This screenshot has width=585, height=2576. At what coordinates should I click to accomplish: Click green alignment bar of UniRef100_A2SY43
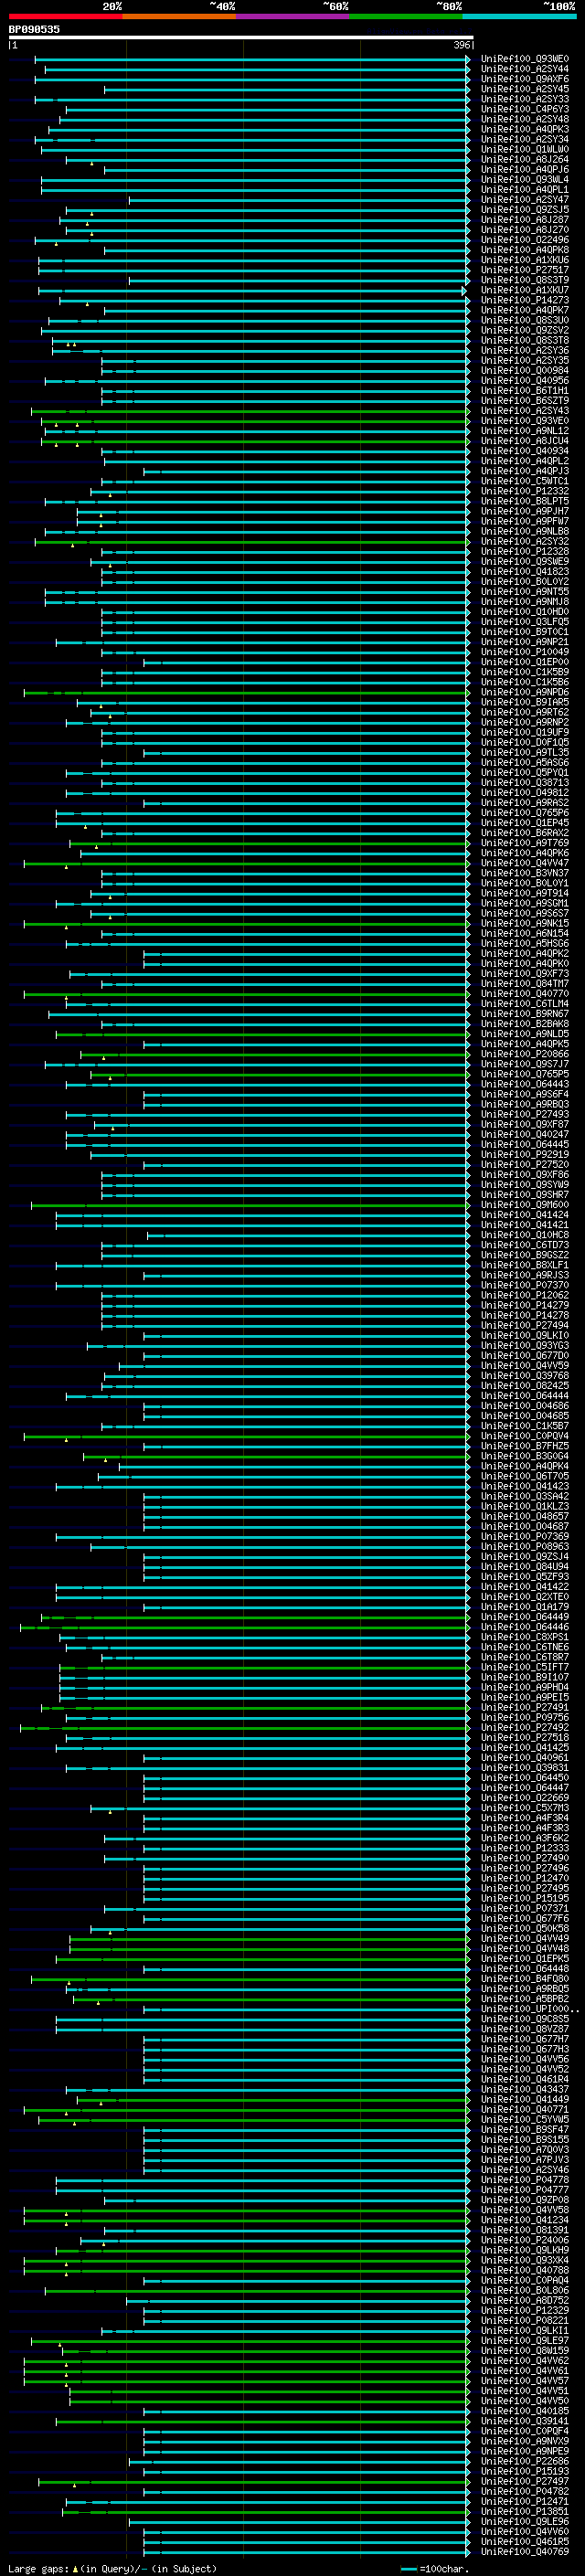pyautogui.click(x=250, y=411)
